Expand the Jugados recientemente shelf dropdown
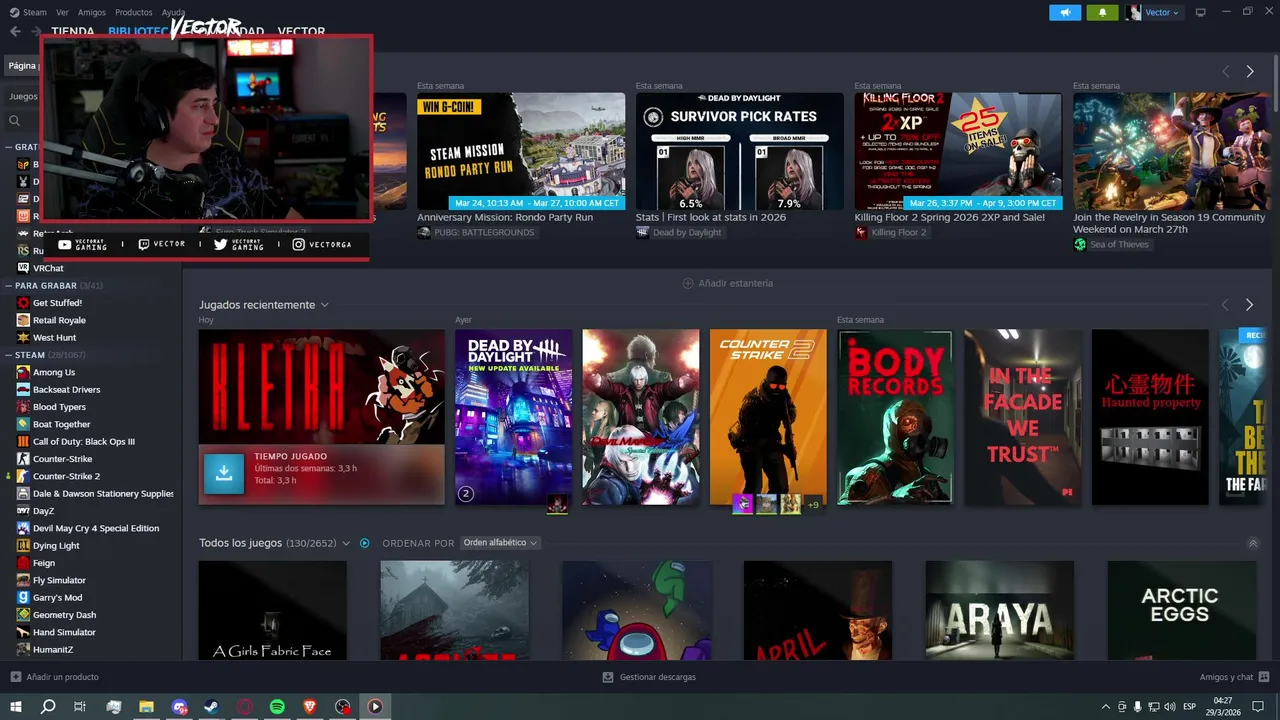This screenshot has height=720, width=1280. pyautogui.click(x=324, y=305)
